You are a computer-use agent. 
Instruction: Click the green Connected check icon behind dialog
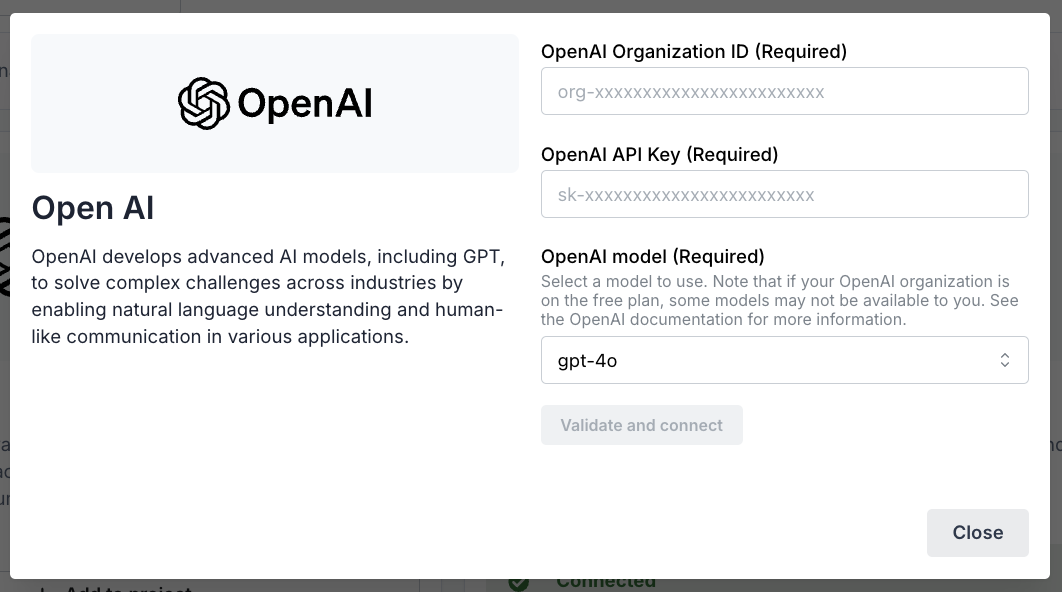[518, 583]
